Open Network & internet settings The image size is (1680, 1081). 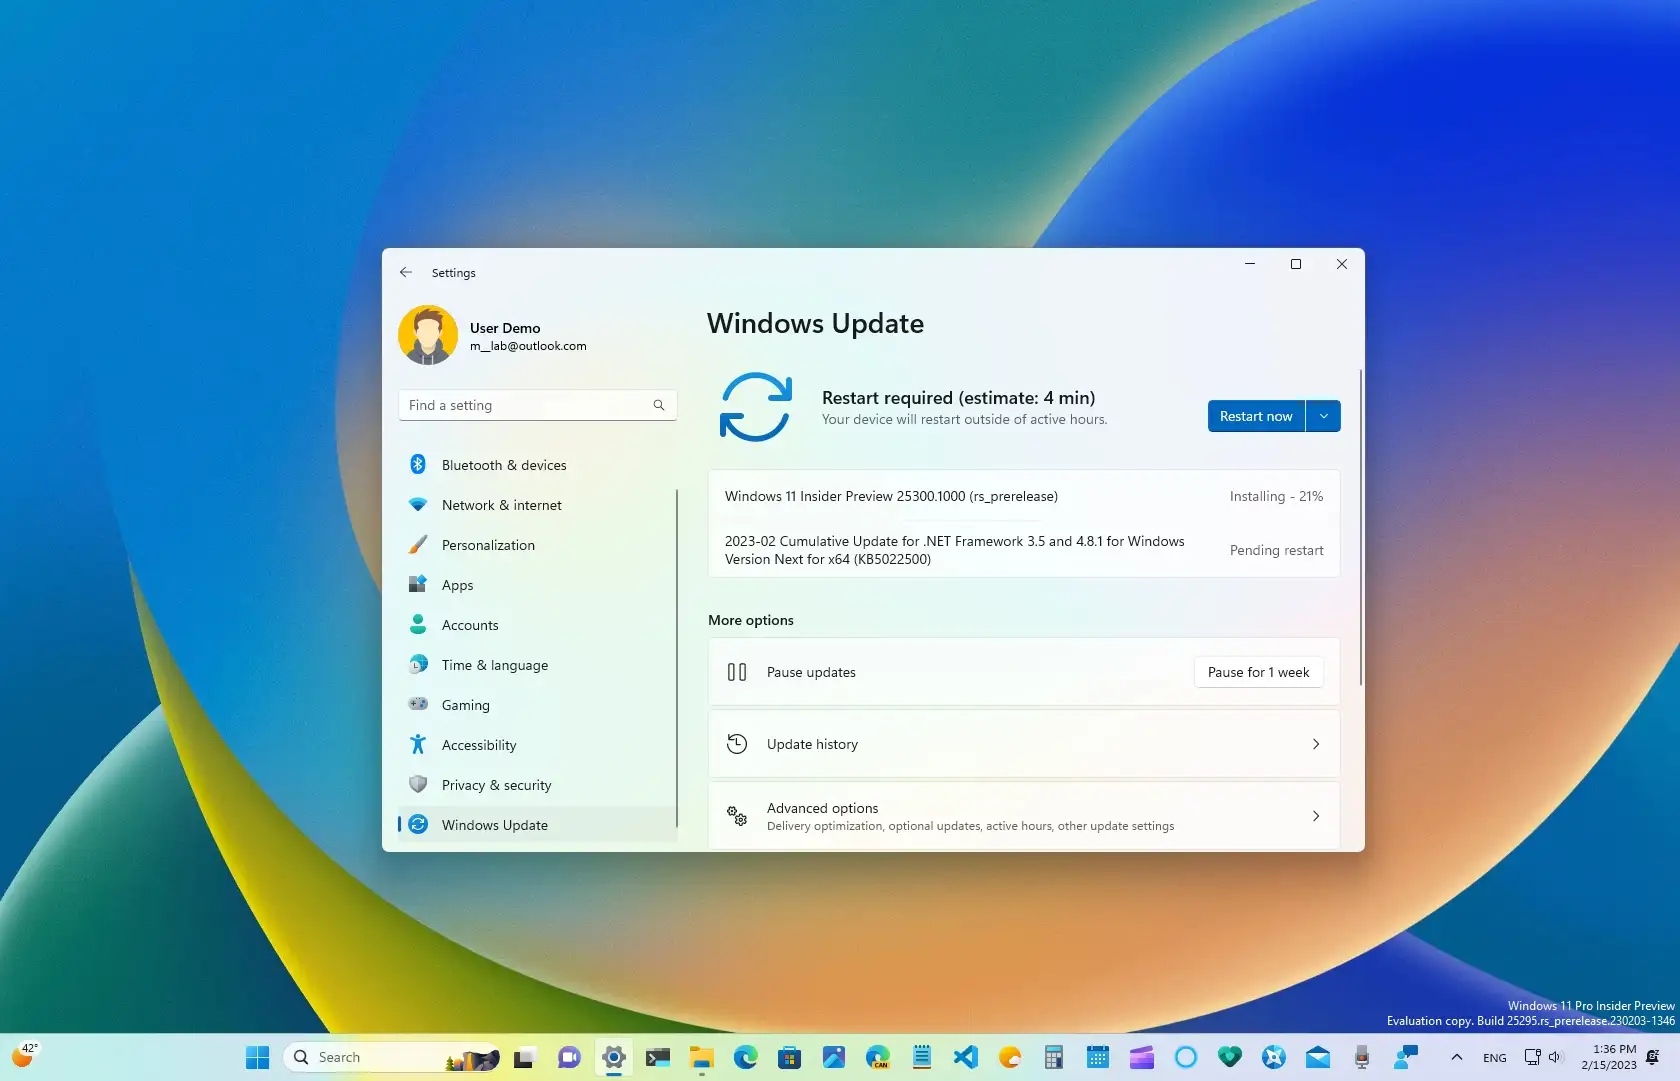pyautogui.click(x=538, y=505)
